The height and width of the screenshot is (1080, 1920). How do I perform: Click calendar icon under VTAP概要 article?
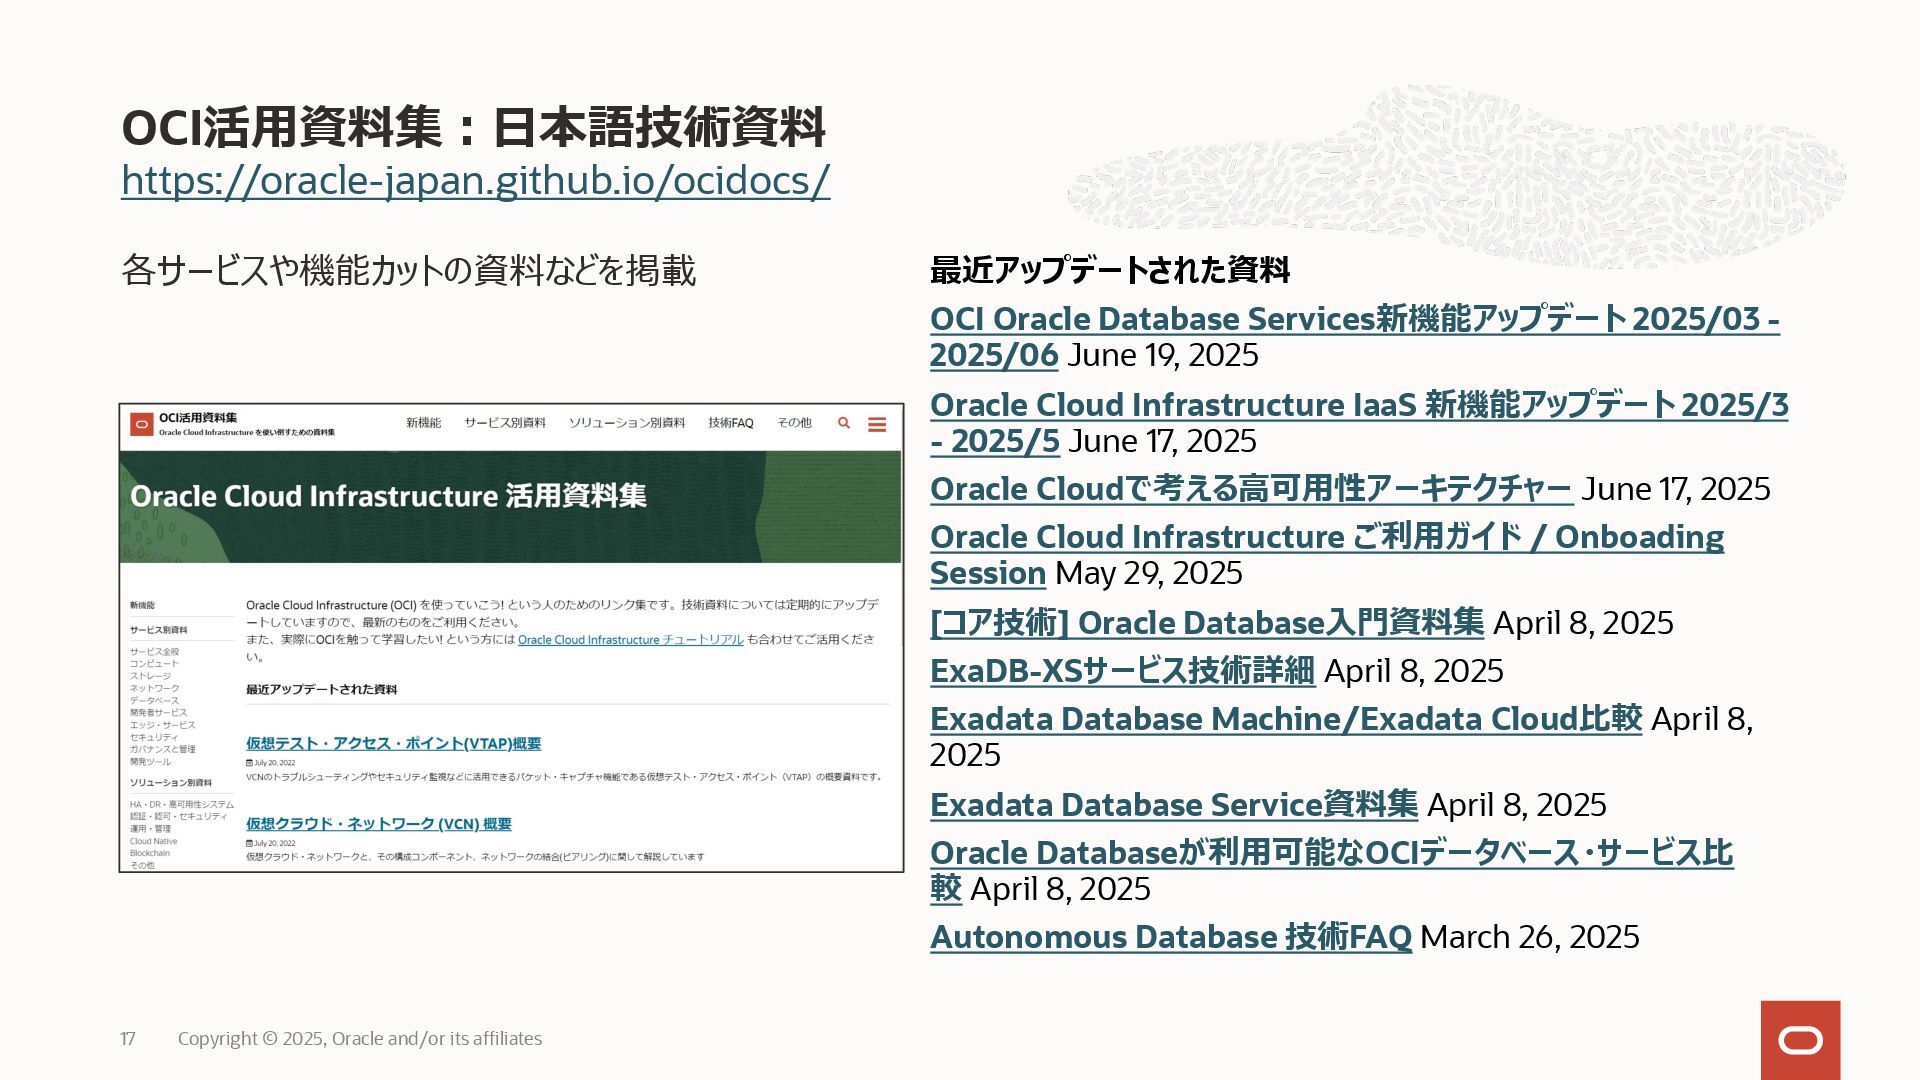tap(249, 762)
